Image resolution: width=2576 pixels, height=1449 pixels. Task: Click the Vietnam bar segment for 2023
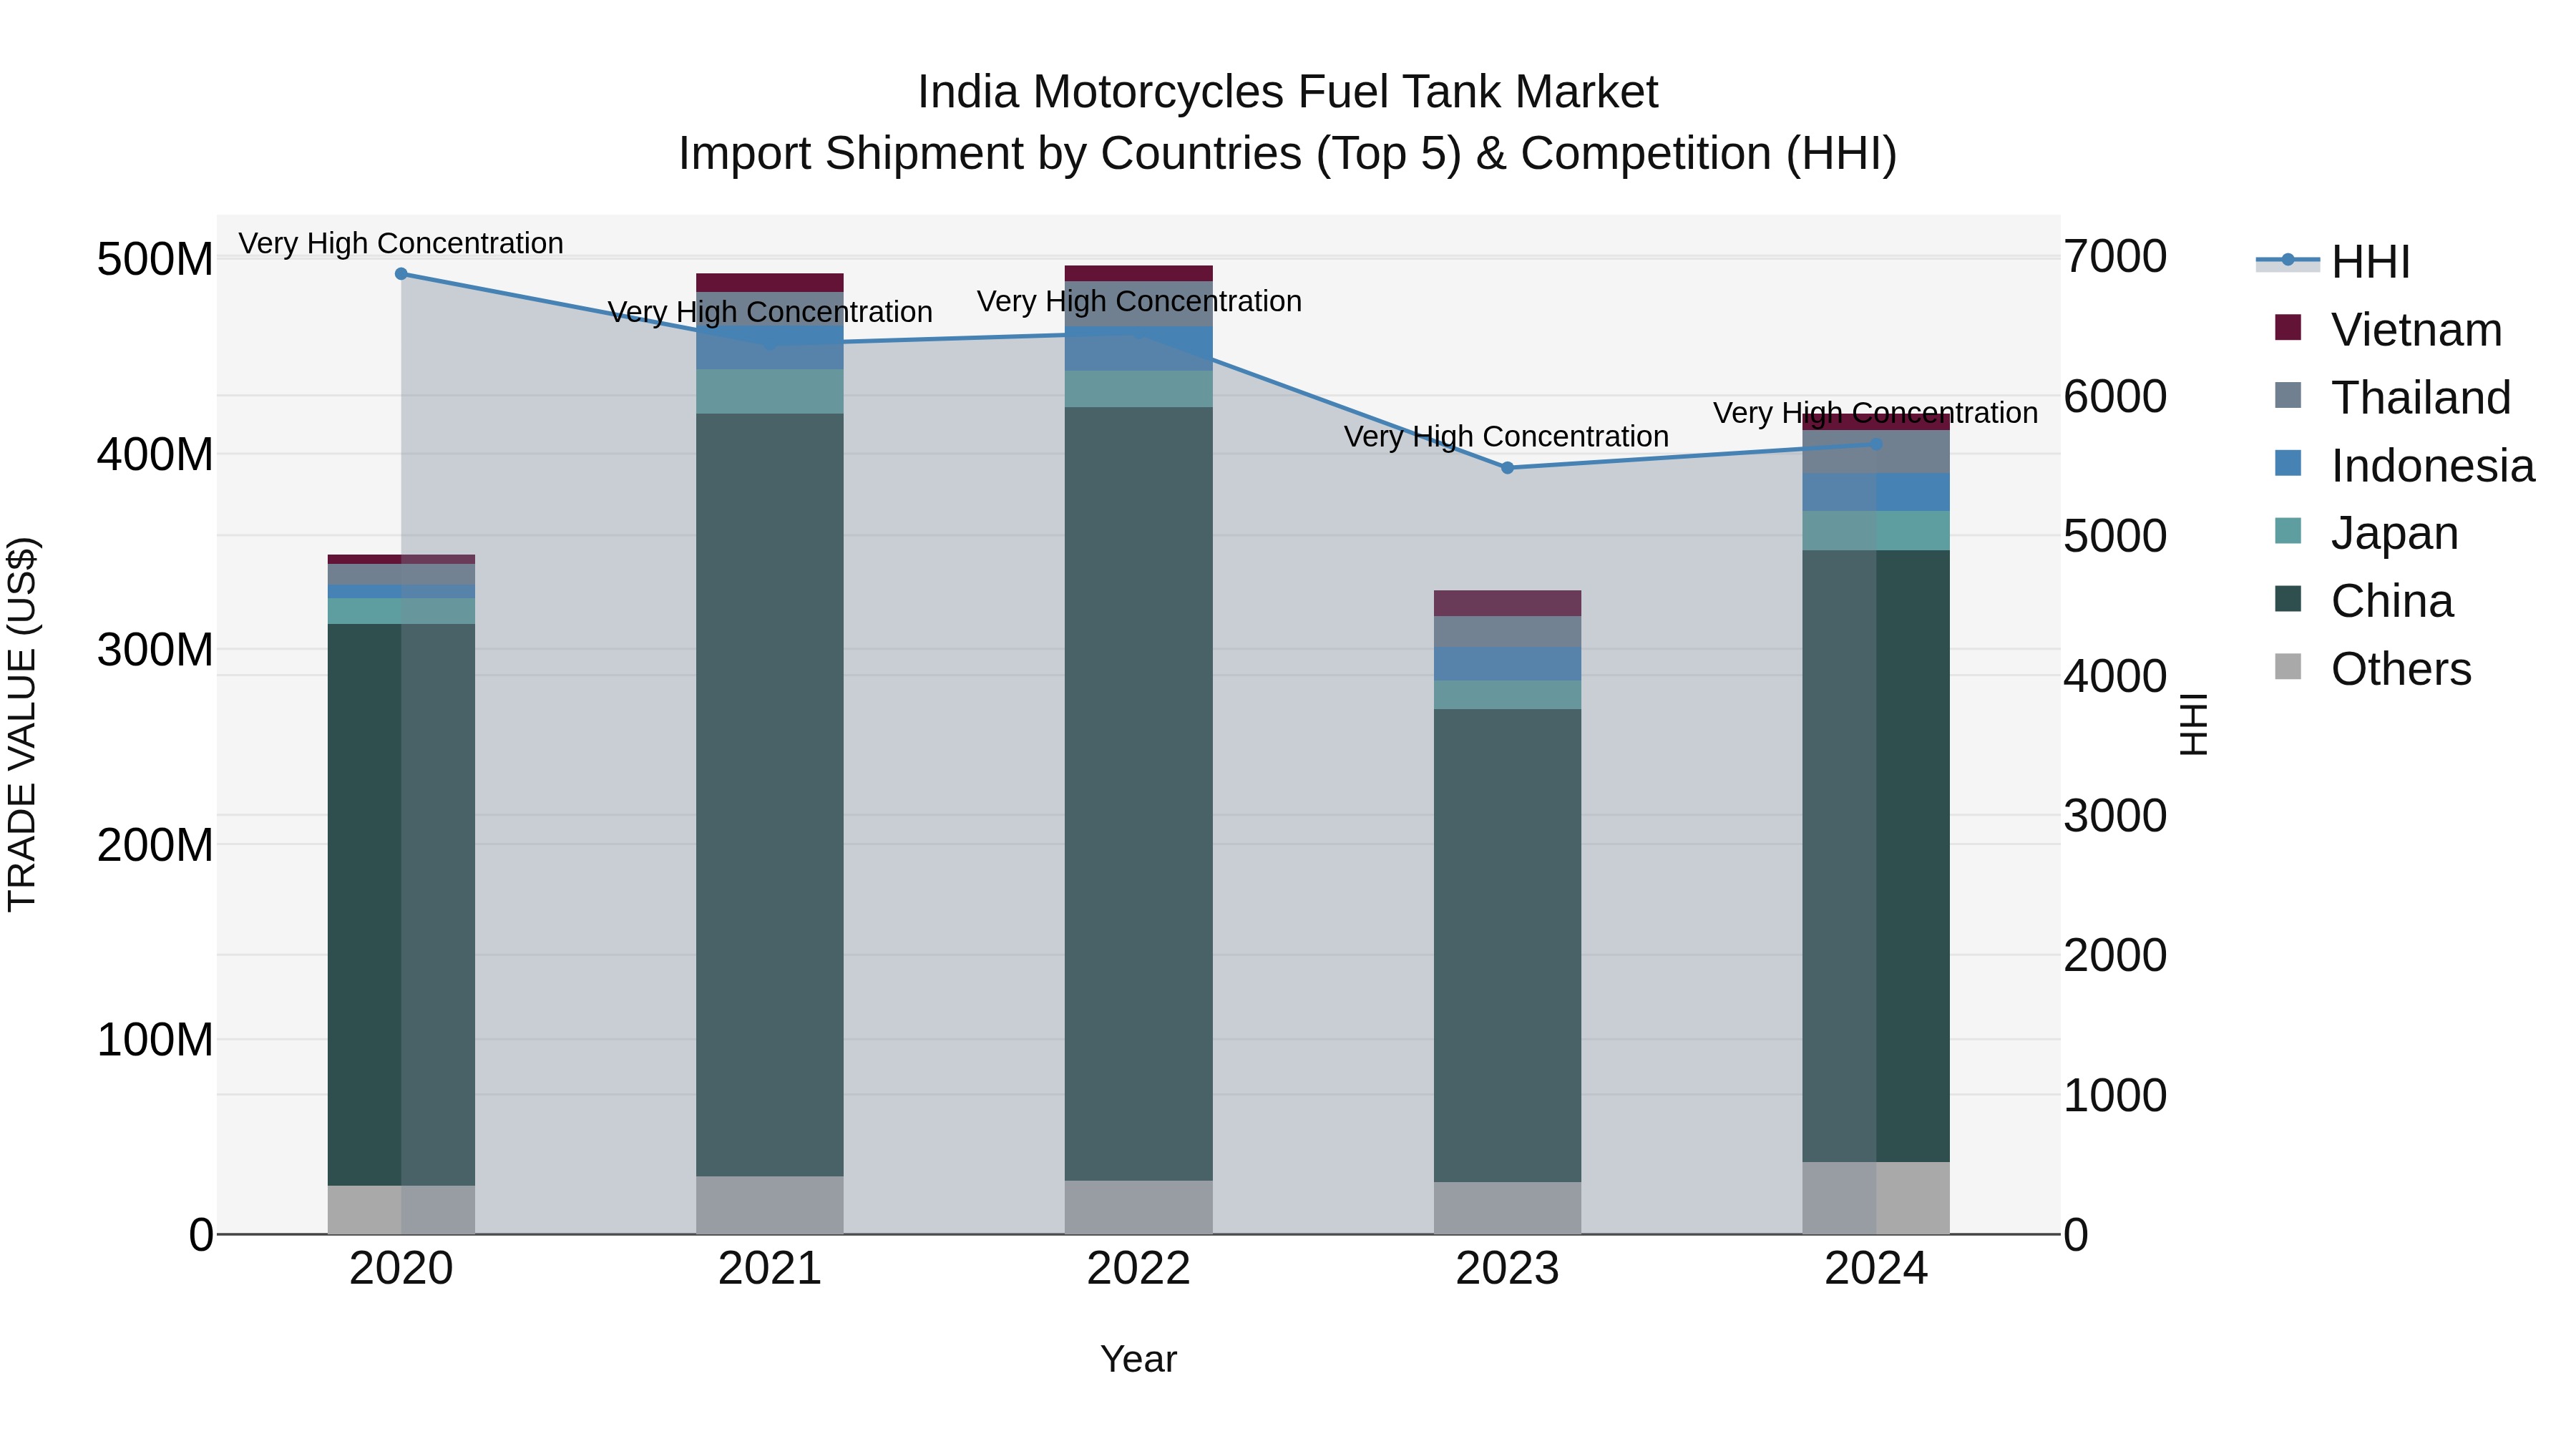pos(1507,603)
